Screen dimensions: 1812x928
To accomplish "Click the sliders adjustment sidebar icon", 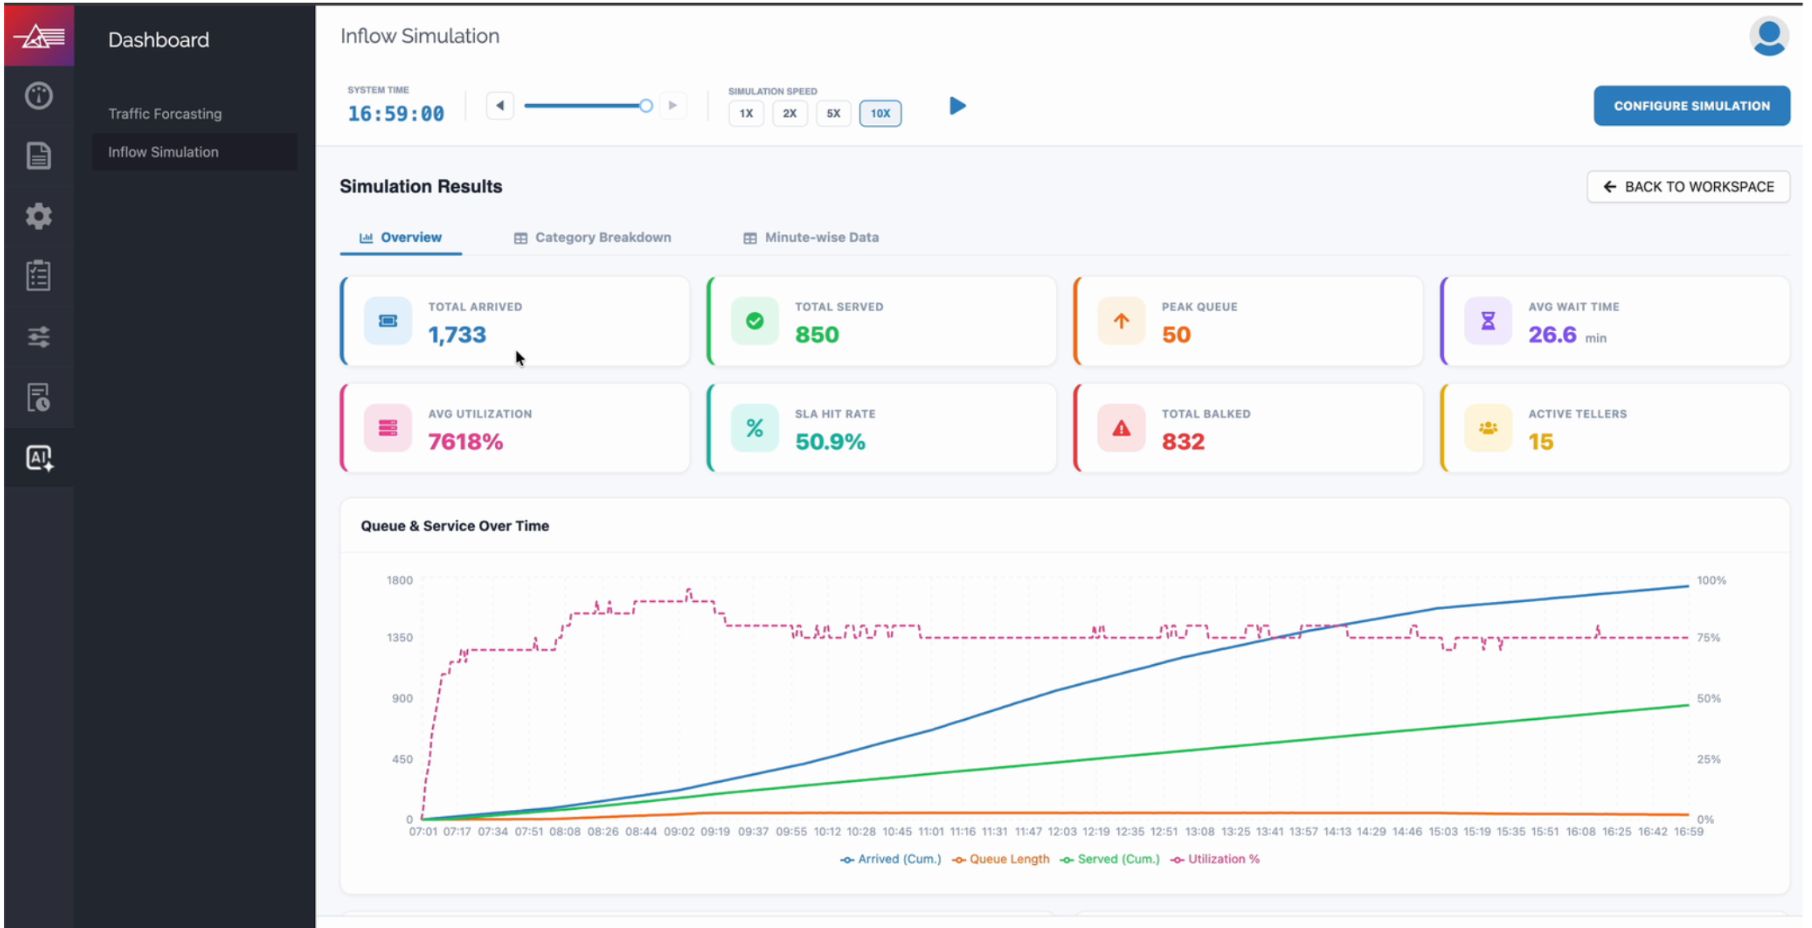I will [x=39, y=337].
